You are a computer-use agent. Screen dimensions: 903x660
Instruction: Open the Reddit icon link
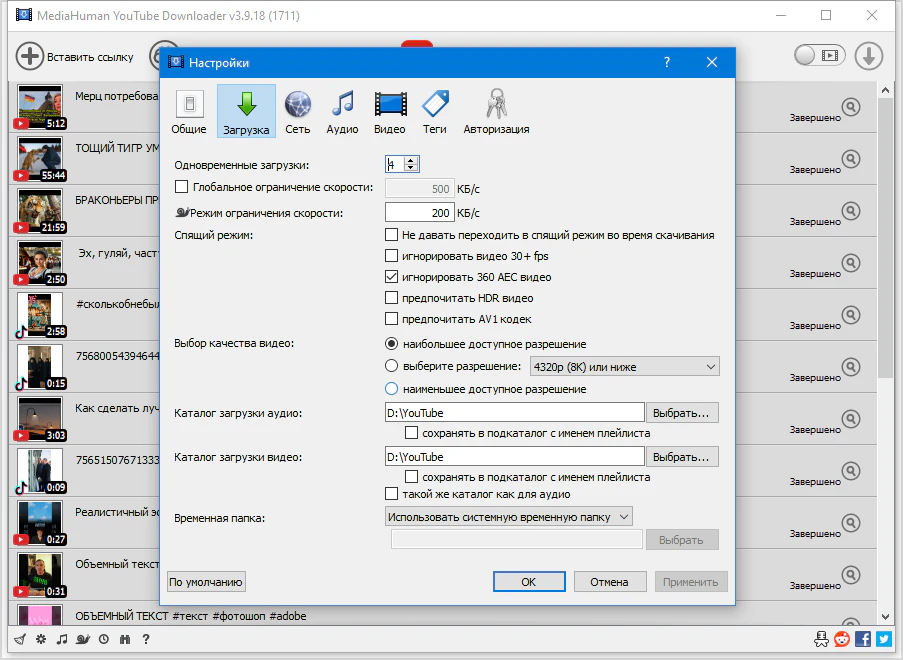842,639
